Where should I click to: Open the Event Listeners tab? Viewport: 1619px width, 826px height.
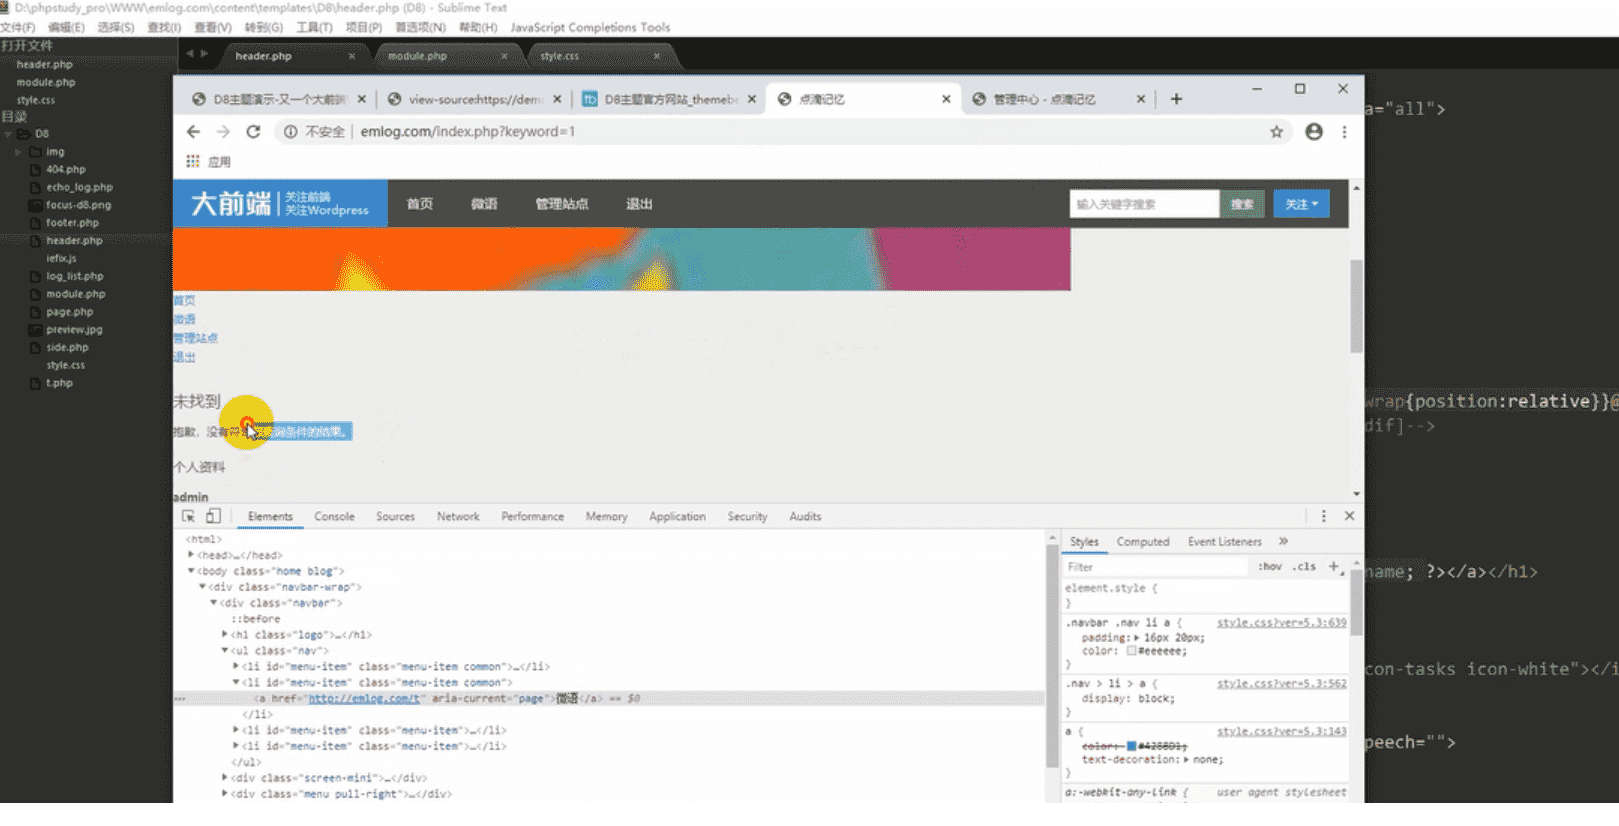[1225, 541]
